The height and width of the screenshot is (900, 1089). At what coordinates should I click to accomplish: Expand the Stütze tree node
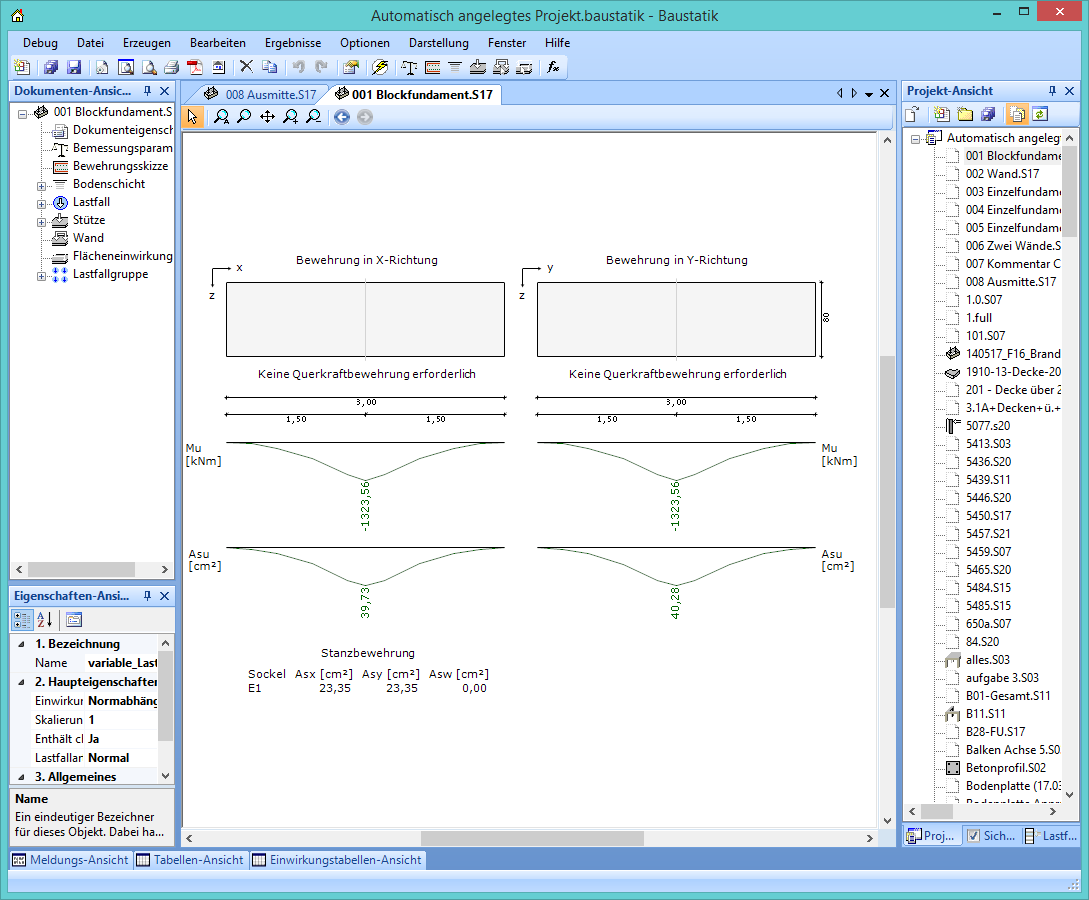(42, 222)
